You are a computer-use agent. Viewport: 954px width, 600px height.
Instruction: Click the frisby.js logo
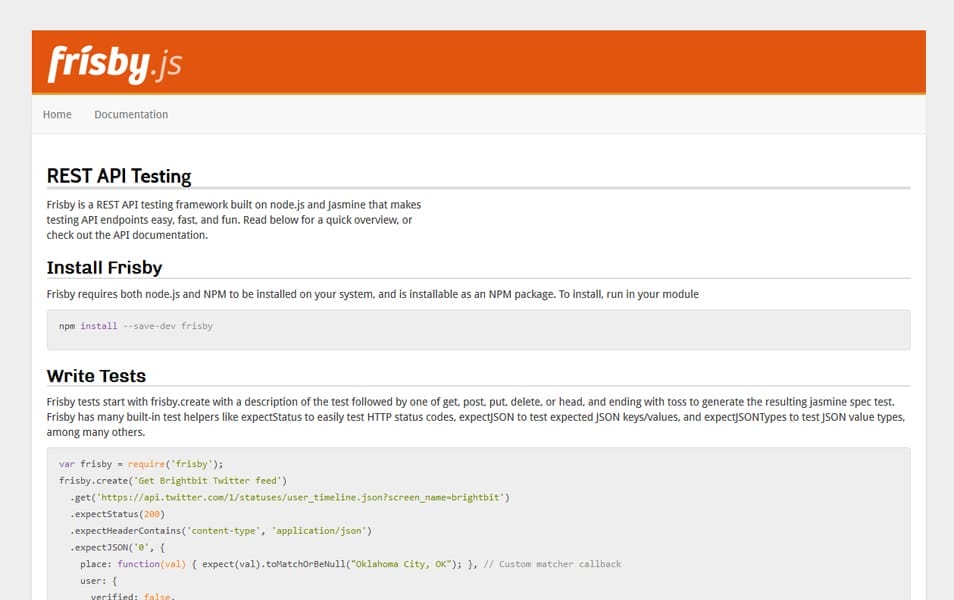pos(114,62)
